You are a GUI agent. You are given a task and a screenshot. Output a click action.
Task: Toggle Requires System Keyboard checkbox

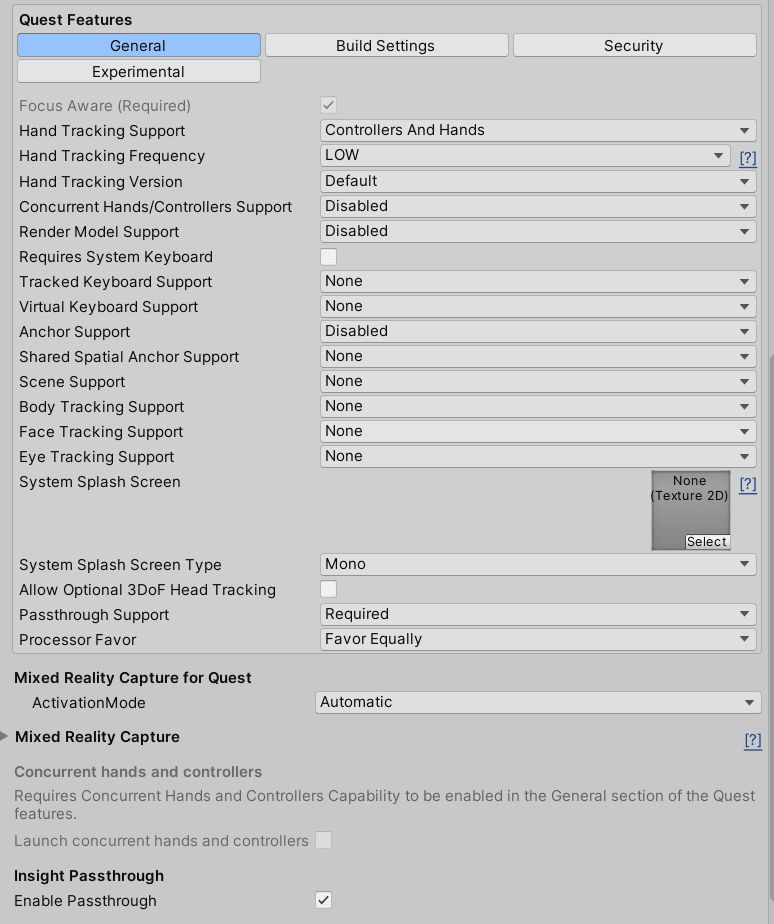click(328, 257)
